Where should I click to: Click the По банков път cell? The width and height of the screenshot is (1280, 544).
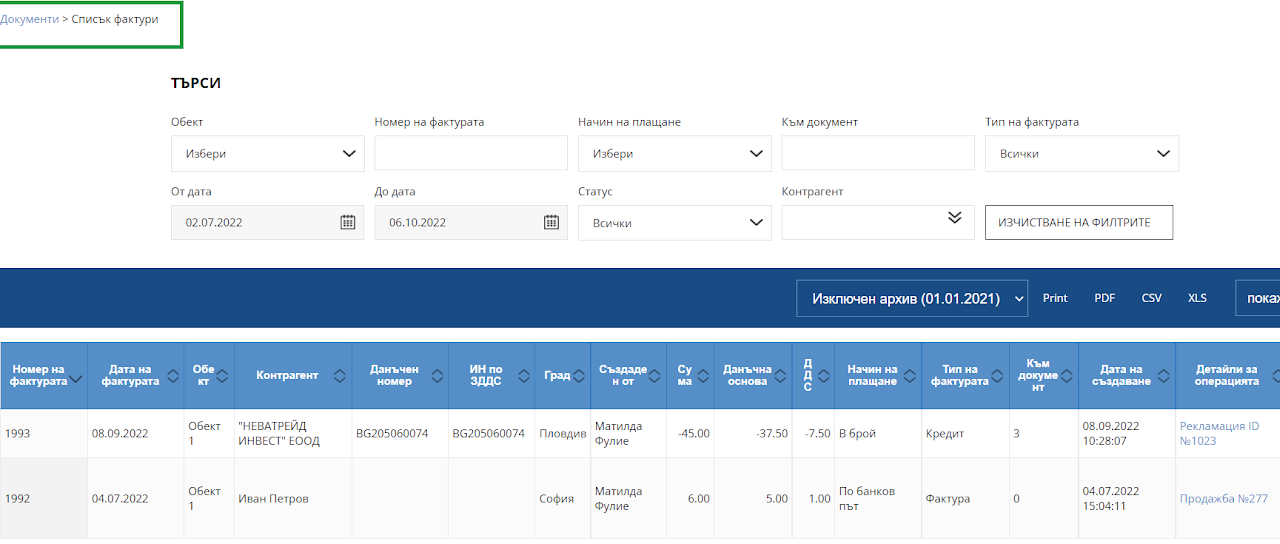pos(878,498)
